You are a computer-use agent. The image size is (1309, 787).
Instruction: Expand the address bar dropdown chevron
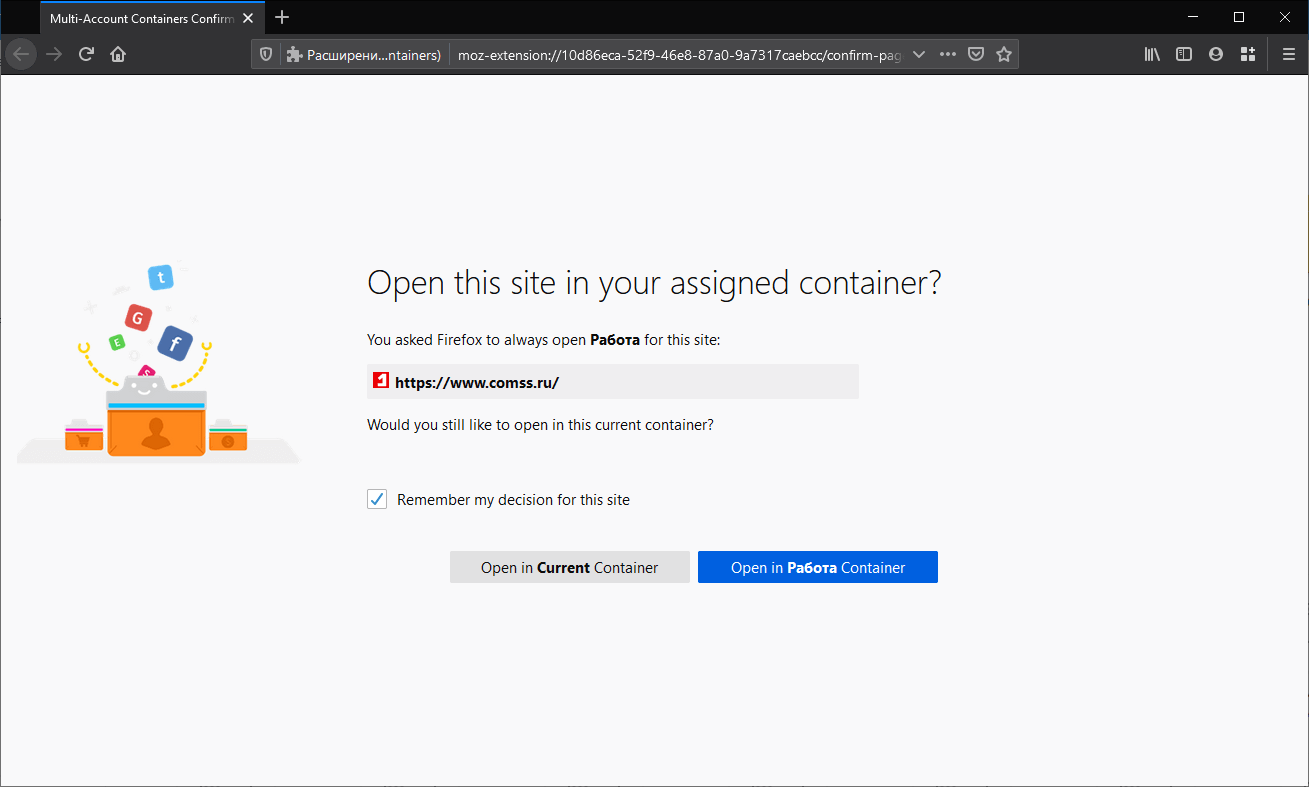click(919, 54)
